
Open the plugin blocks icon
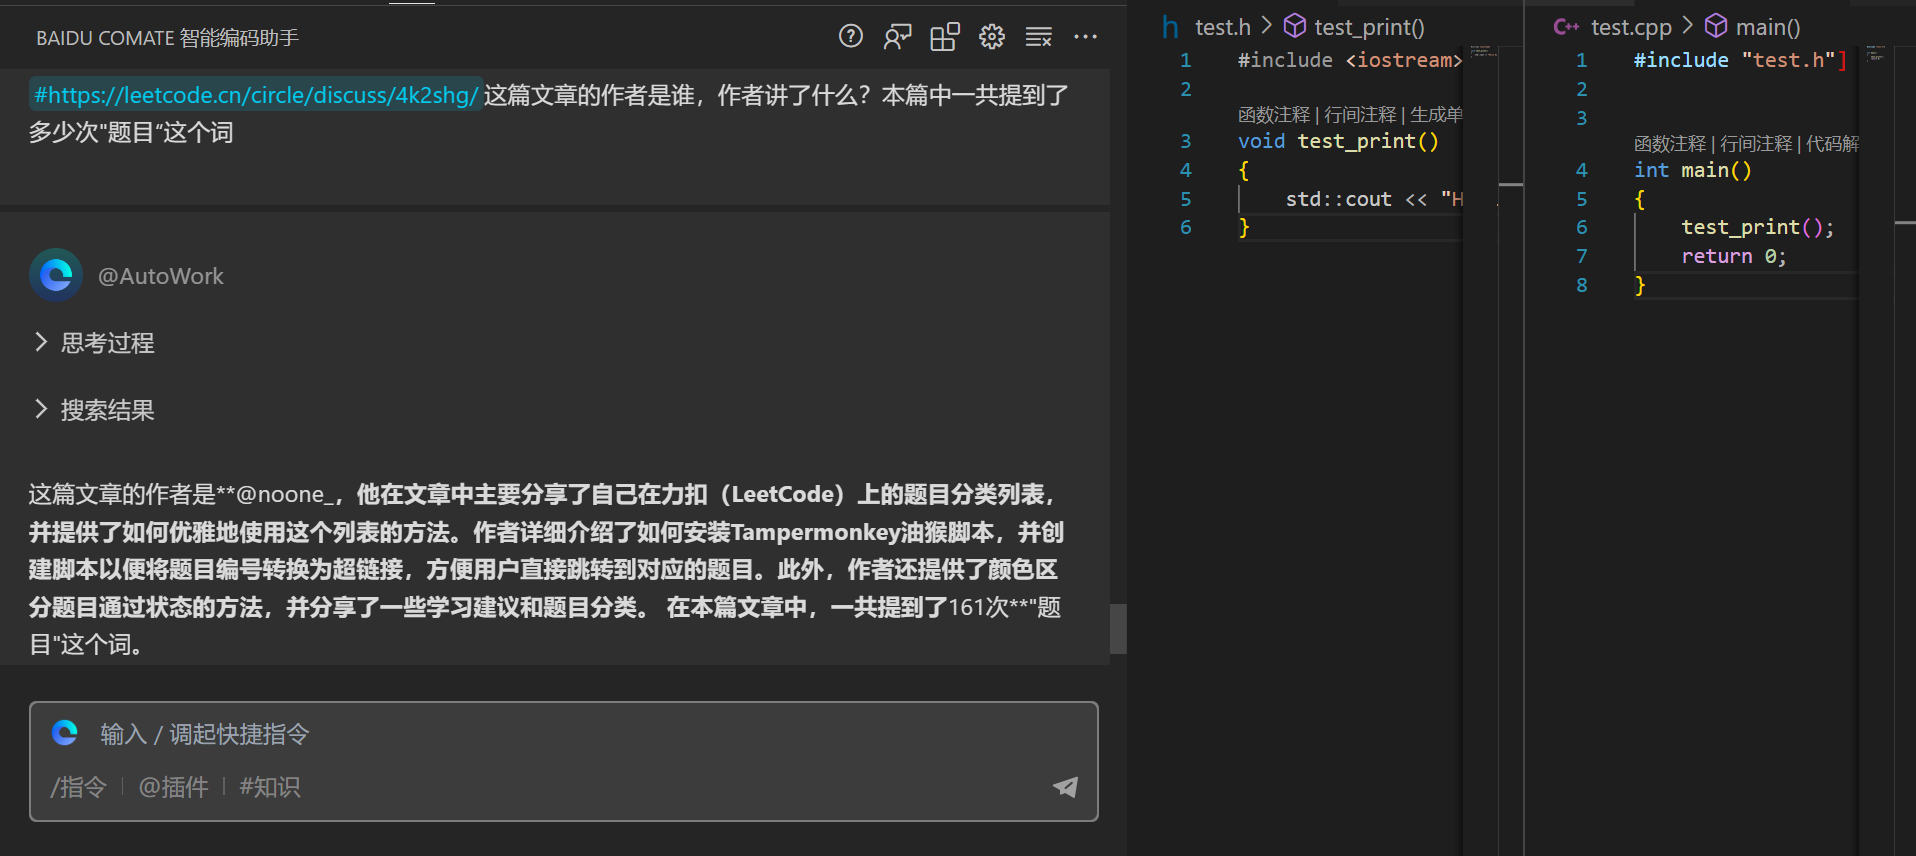(x=944, y=37)
